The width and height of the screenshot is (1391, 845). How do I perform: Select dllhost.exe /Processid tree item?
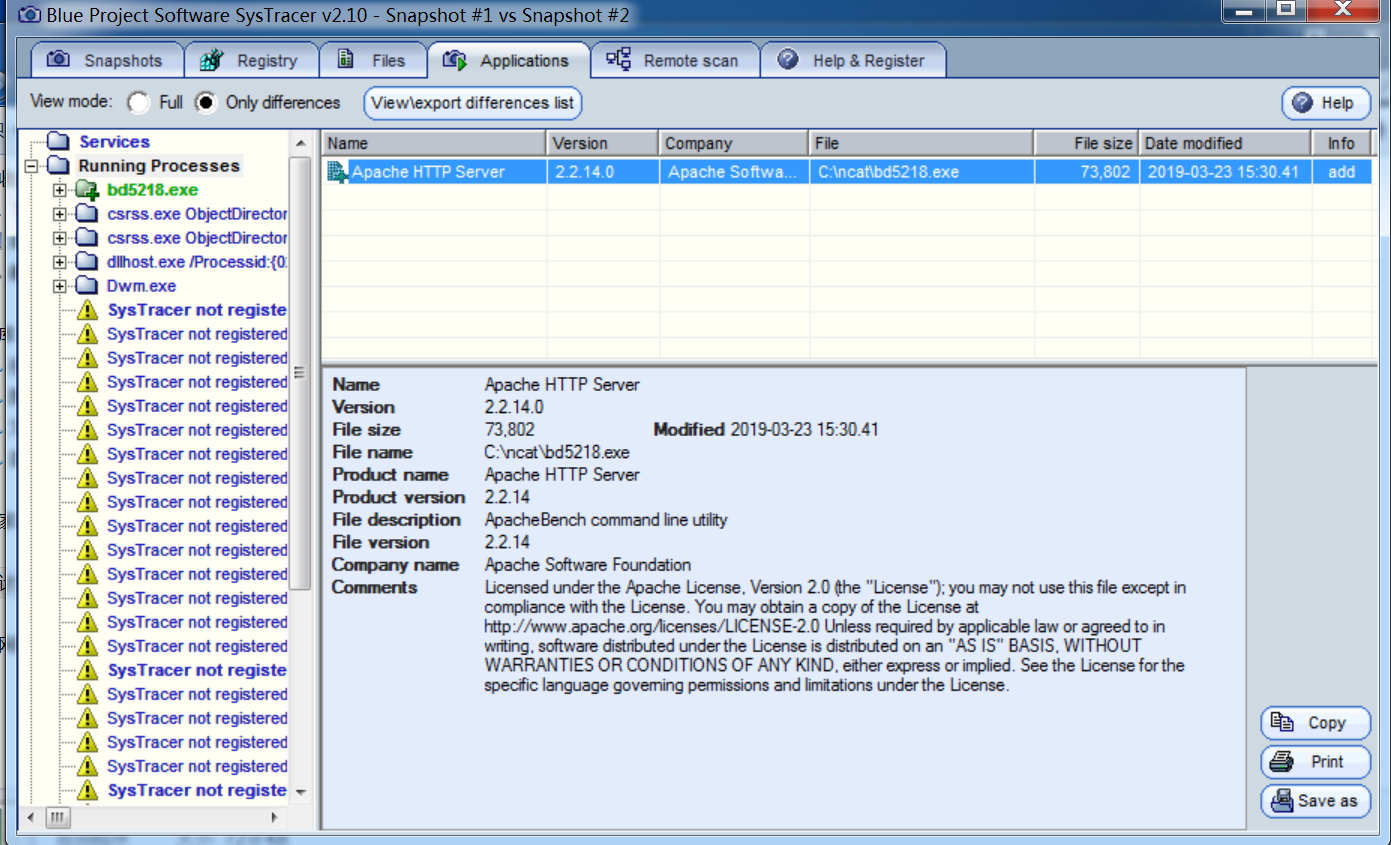[x=197, y=262]
